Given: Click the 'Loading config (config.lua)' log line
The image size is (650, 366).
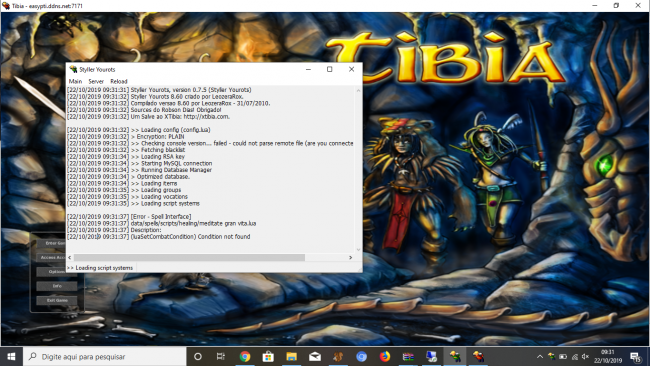Looking at the screenshot, I should pyautogui.click(x=139, y=130).
